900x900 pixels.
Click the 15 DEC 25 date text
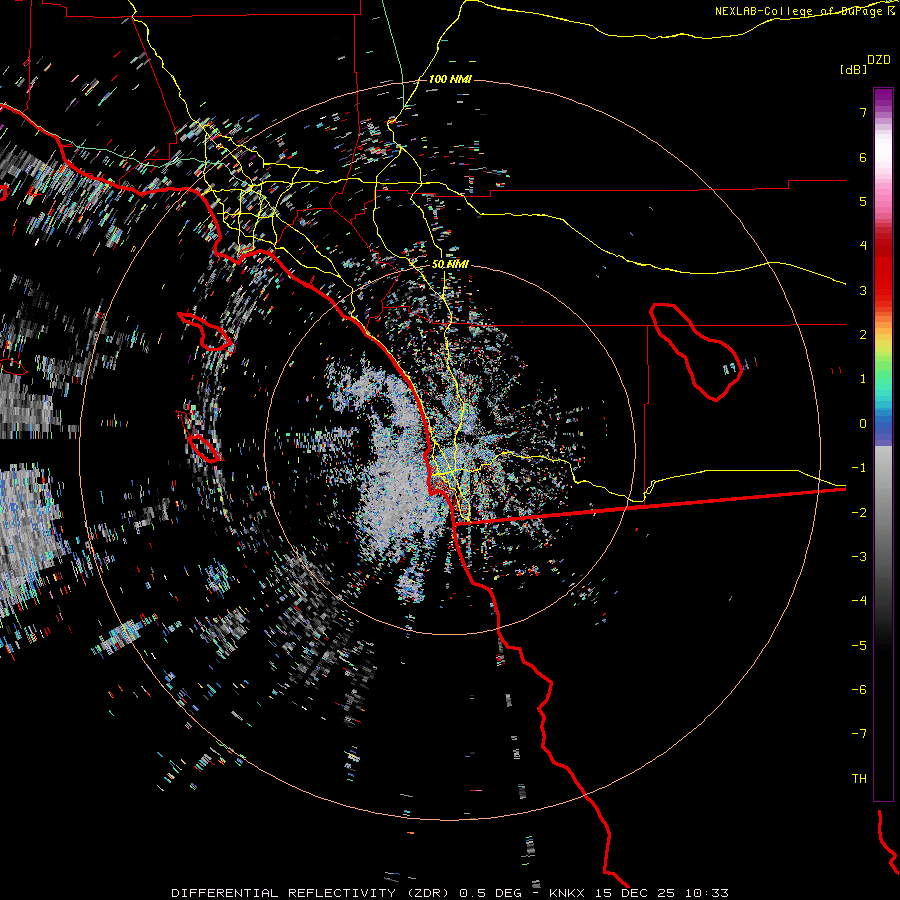(x=637, y=893)
